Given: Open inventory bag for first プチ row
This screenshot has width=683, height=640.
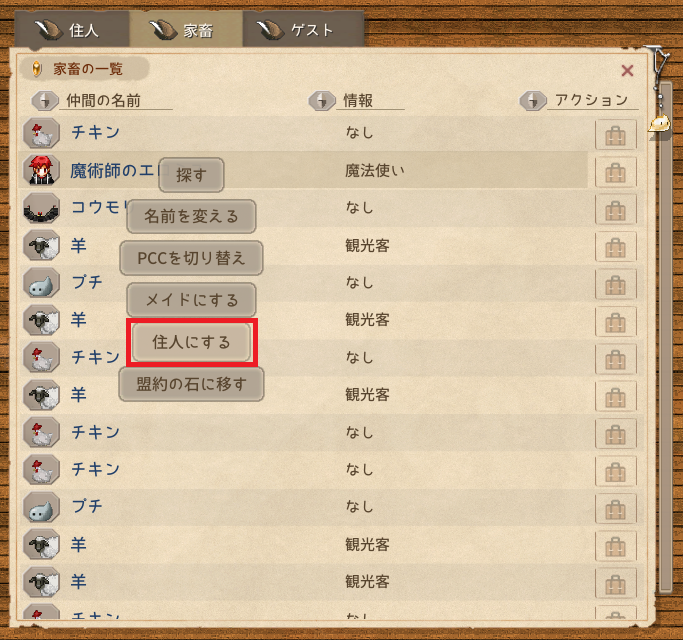Looking at the screenshot, I should point(615,284).
